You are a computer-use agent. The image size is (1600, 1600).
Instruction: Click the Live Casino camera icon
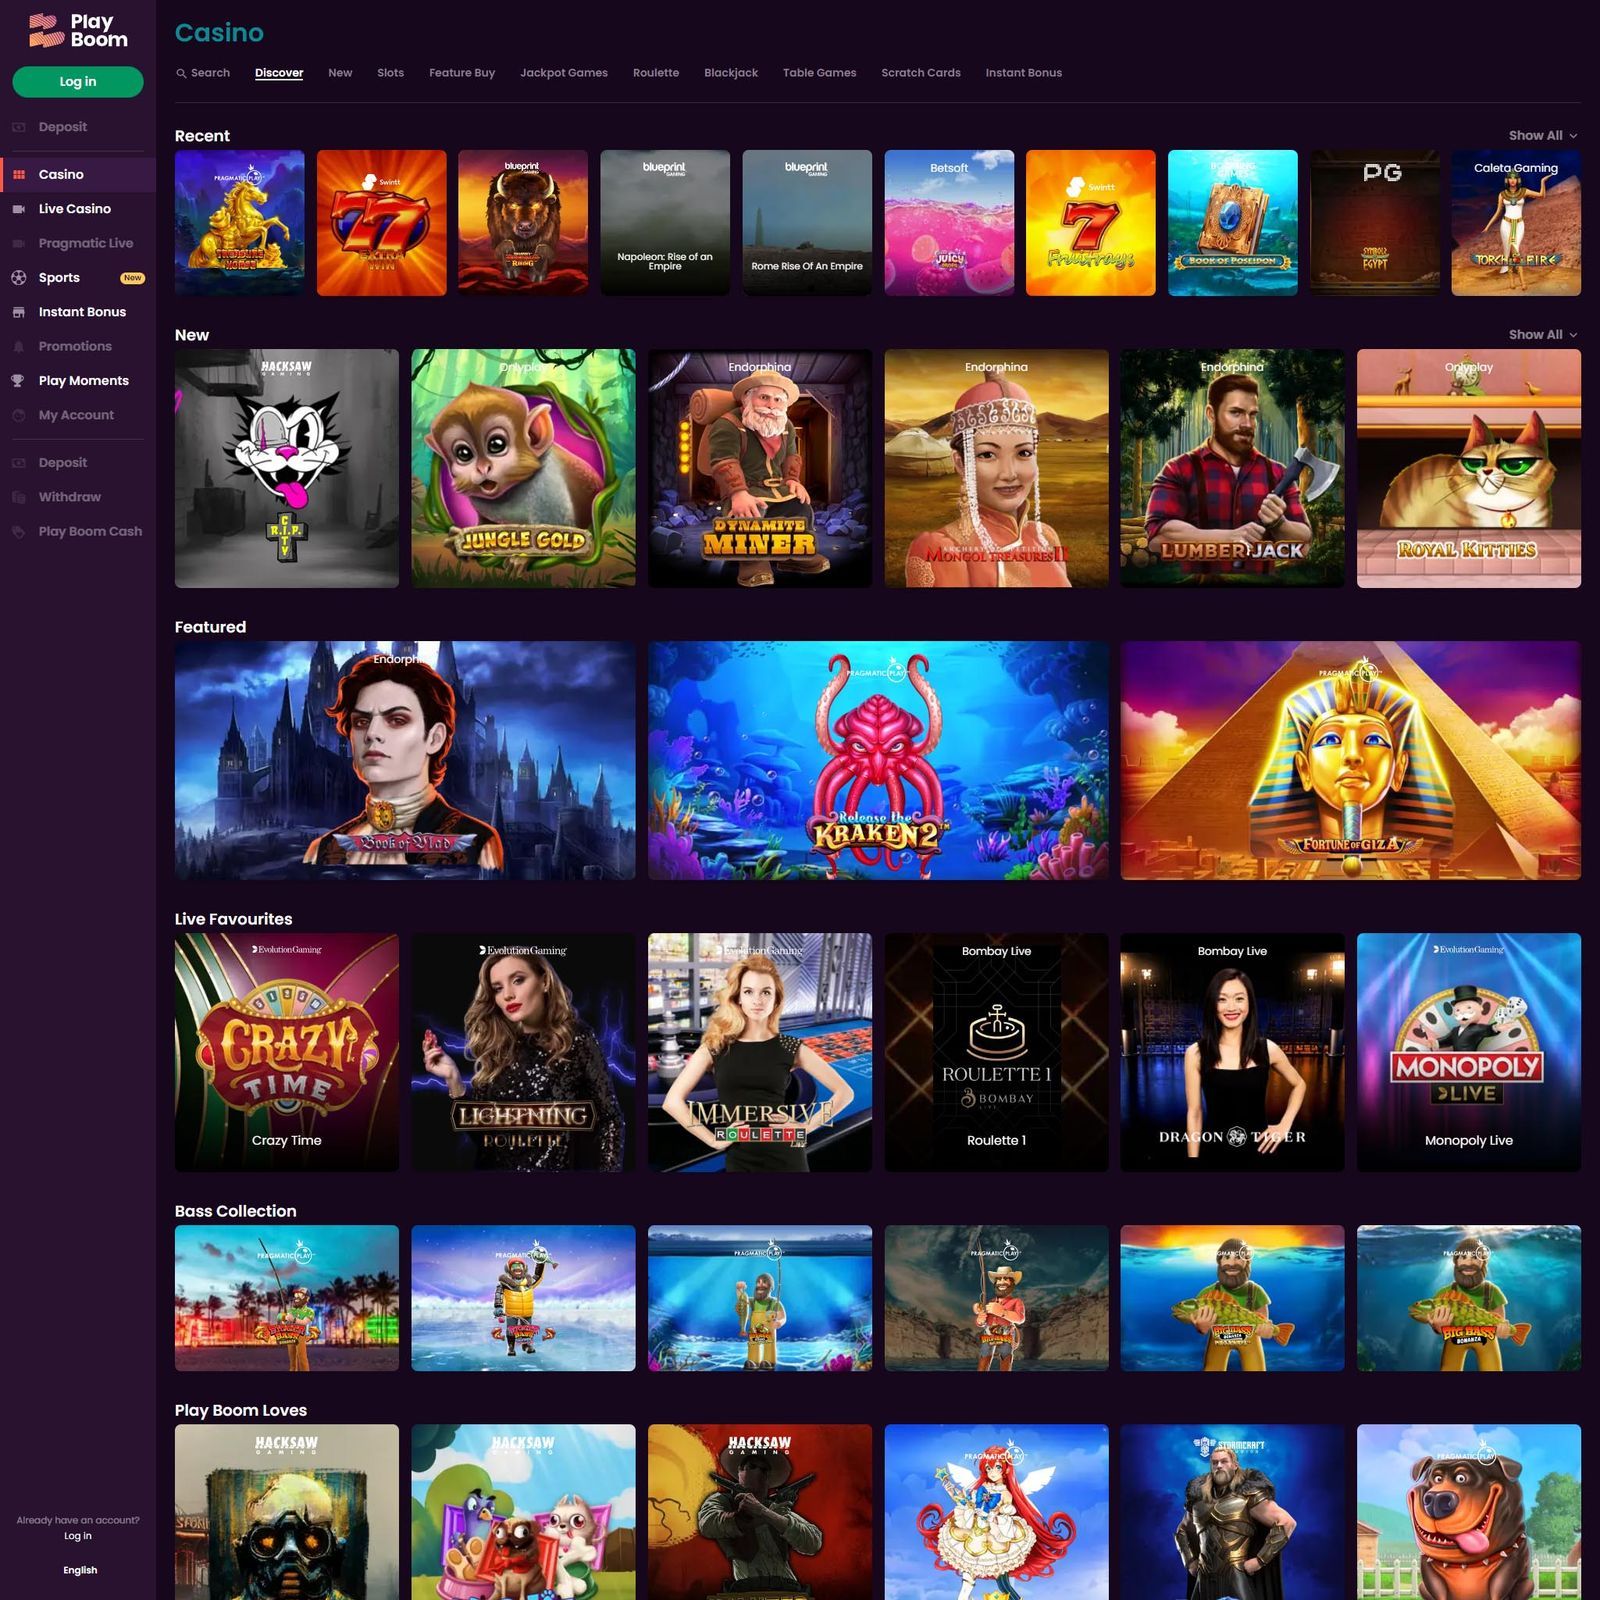tap(19, 209)
